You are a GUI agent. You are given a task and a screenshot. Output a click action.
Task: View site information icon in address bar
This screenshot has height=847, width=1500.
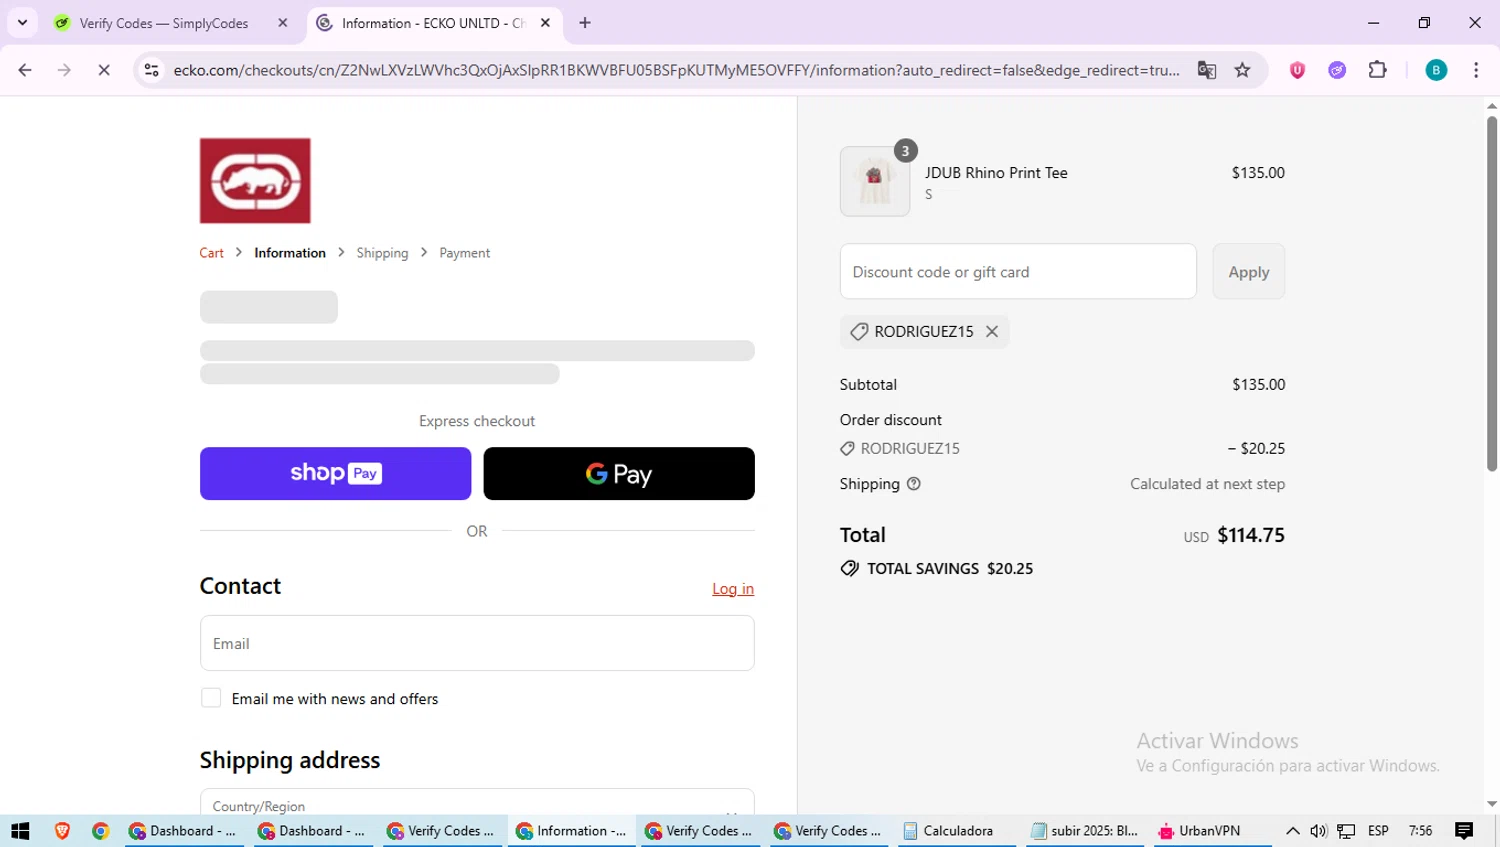click(x=152, y=70)
